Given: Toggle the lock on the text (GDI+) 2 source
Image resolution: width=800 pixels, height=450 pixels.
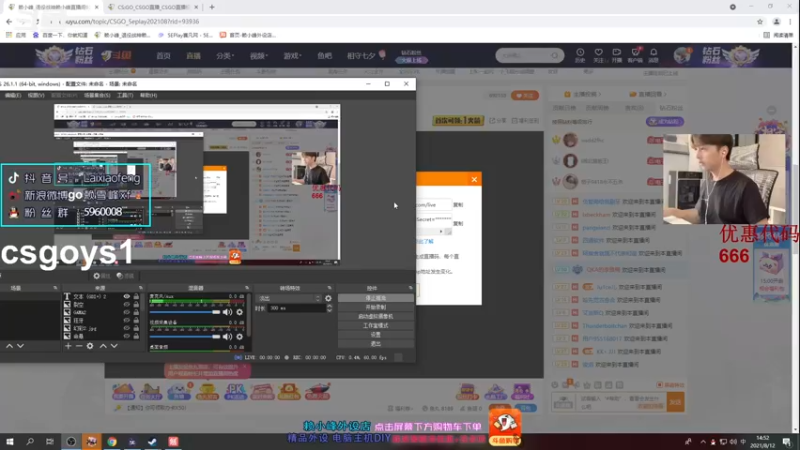Looking at the screenshot, I should tap(136, 296).
